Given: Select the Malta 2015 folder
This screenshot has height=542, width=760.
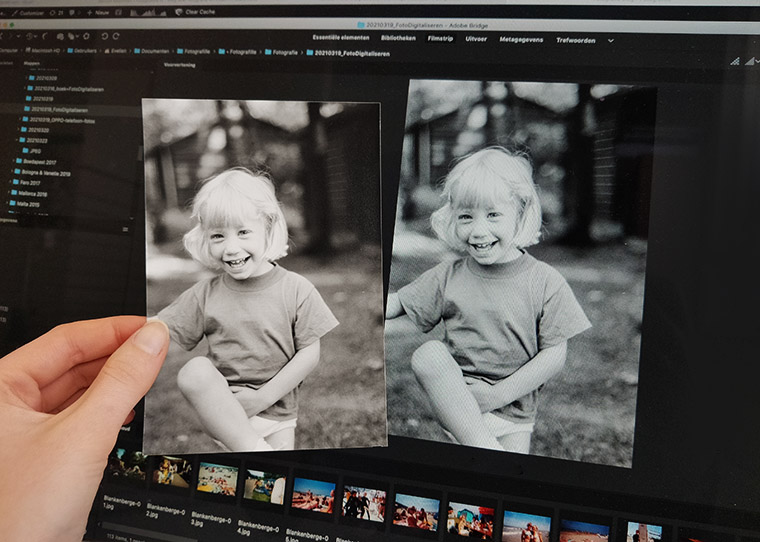Looking at the screenshot, I should pyautogui.click(x=24, y=204).
